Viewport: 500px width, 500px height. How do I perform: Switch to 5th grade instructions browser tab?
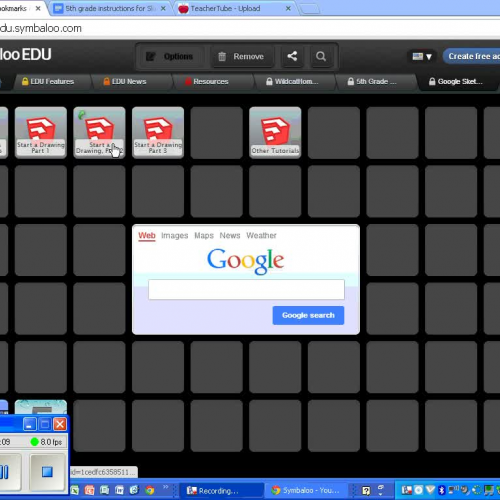click(x=110, y=8)
